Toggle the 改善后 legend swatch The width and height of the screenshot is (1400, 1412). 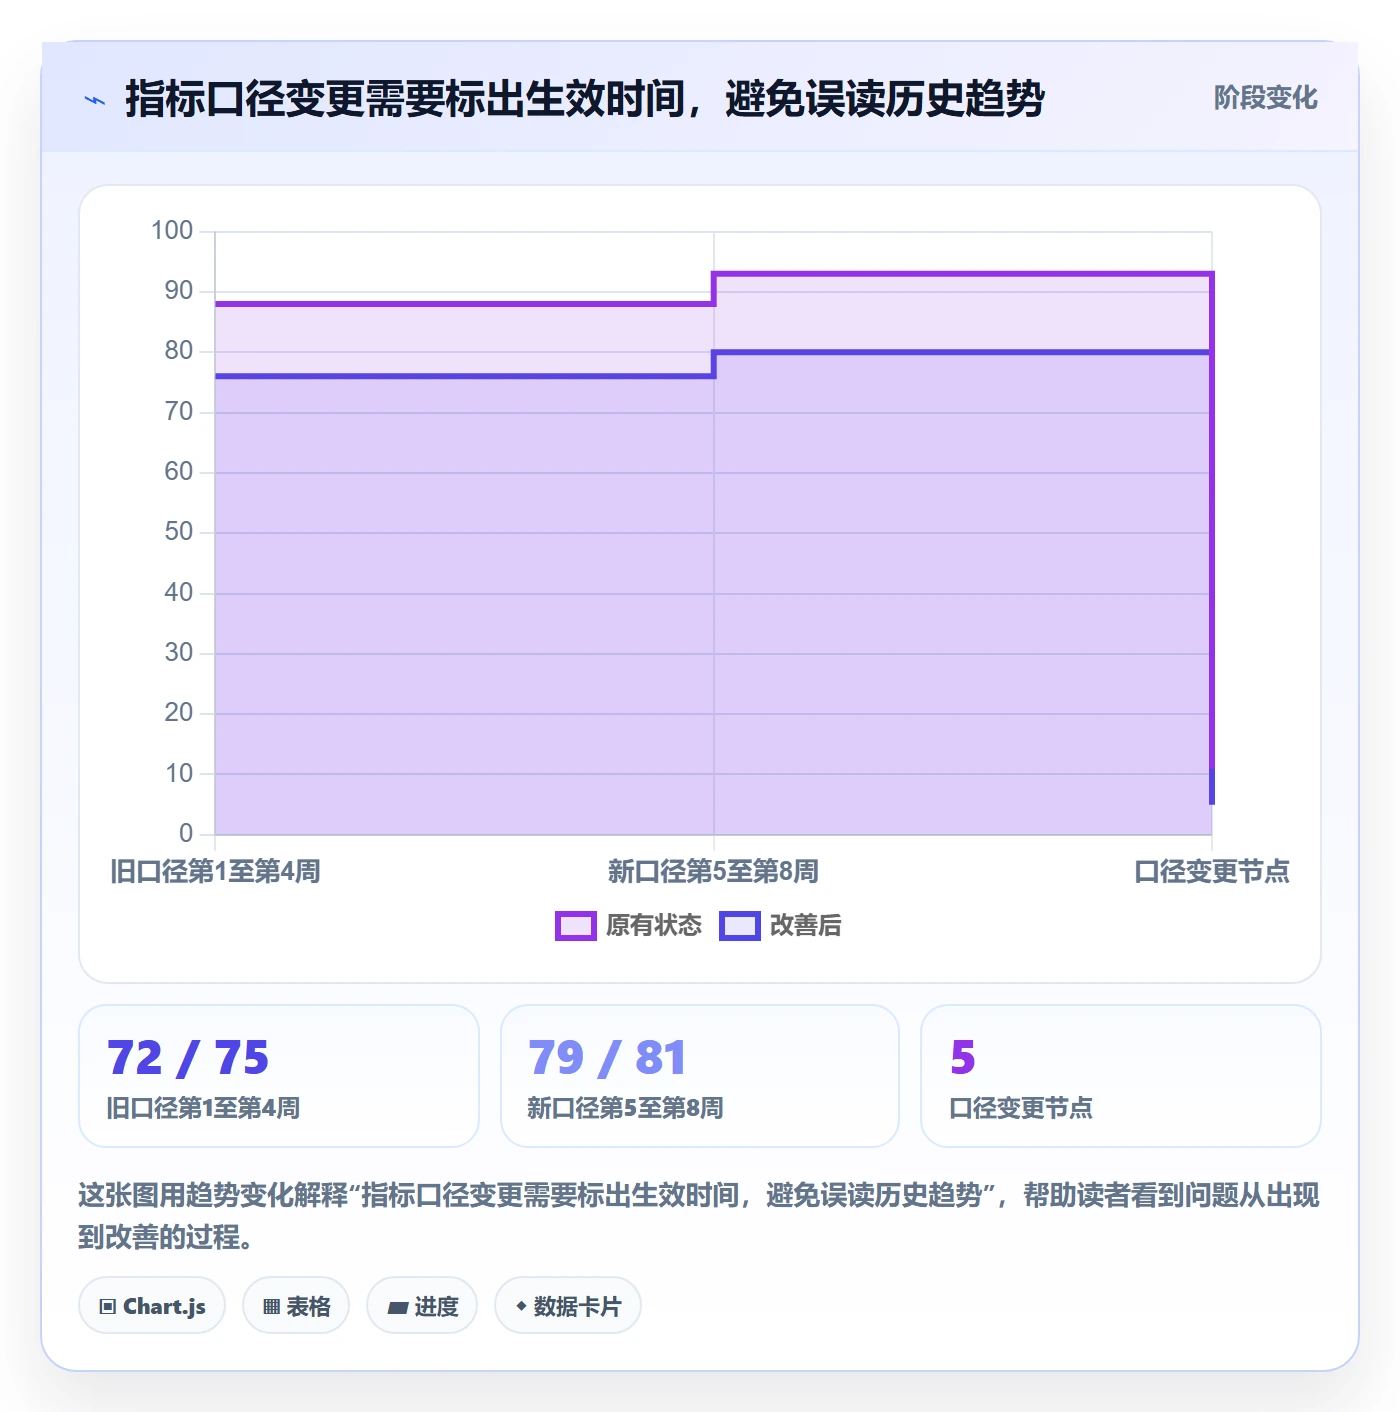(740, 926)
